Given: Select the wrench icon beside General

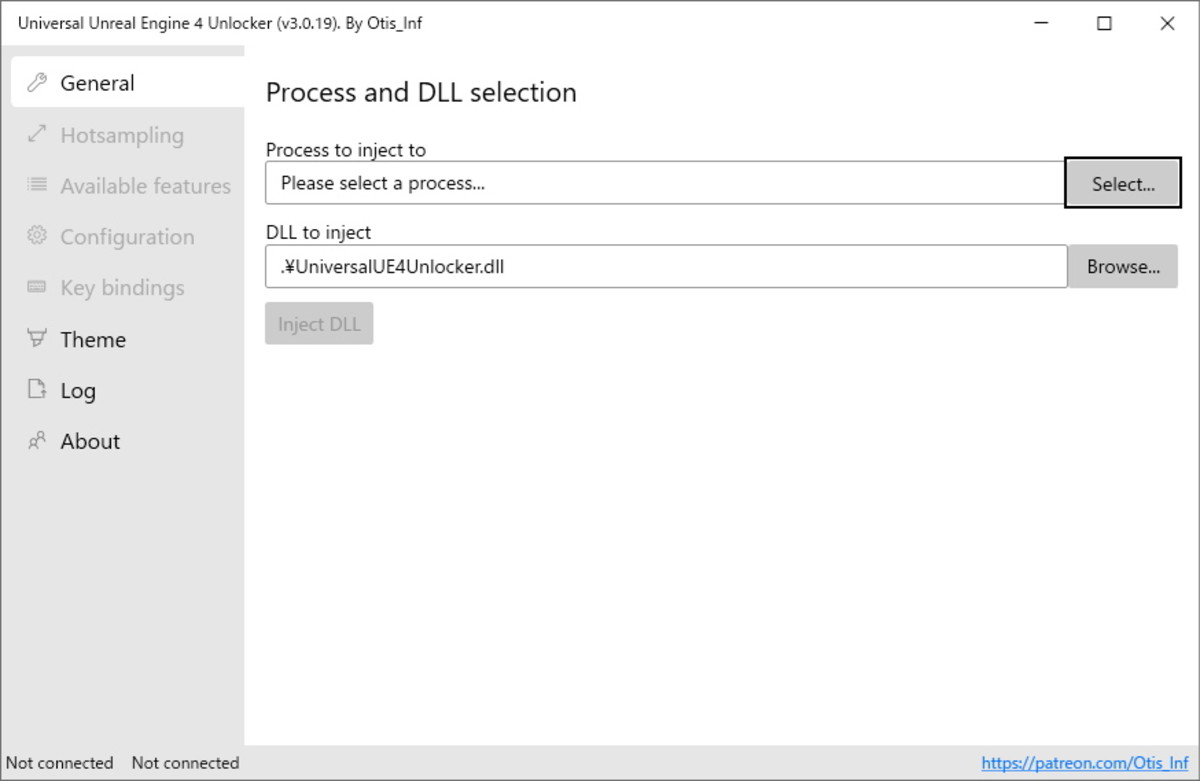Looking at the screenshot, I should click(38, 83).
